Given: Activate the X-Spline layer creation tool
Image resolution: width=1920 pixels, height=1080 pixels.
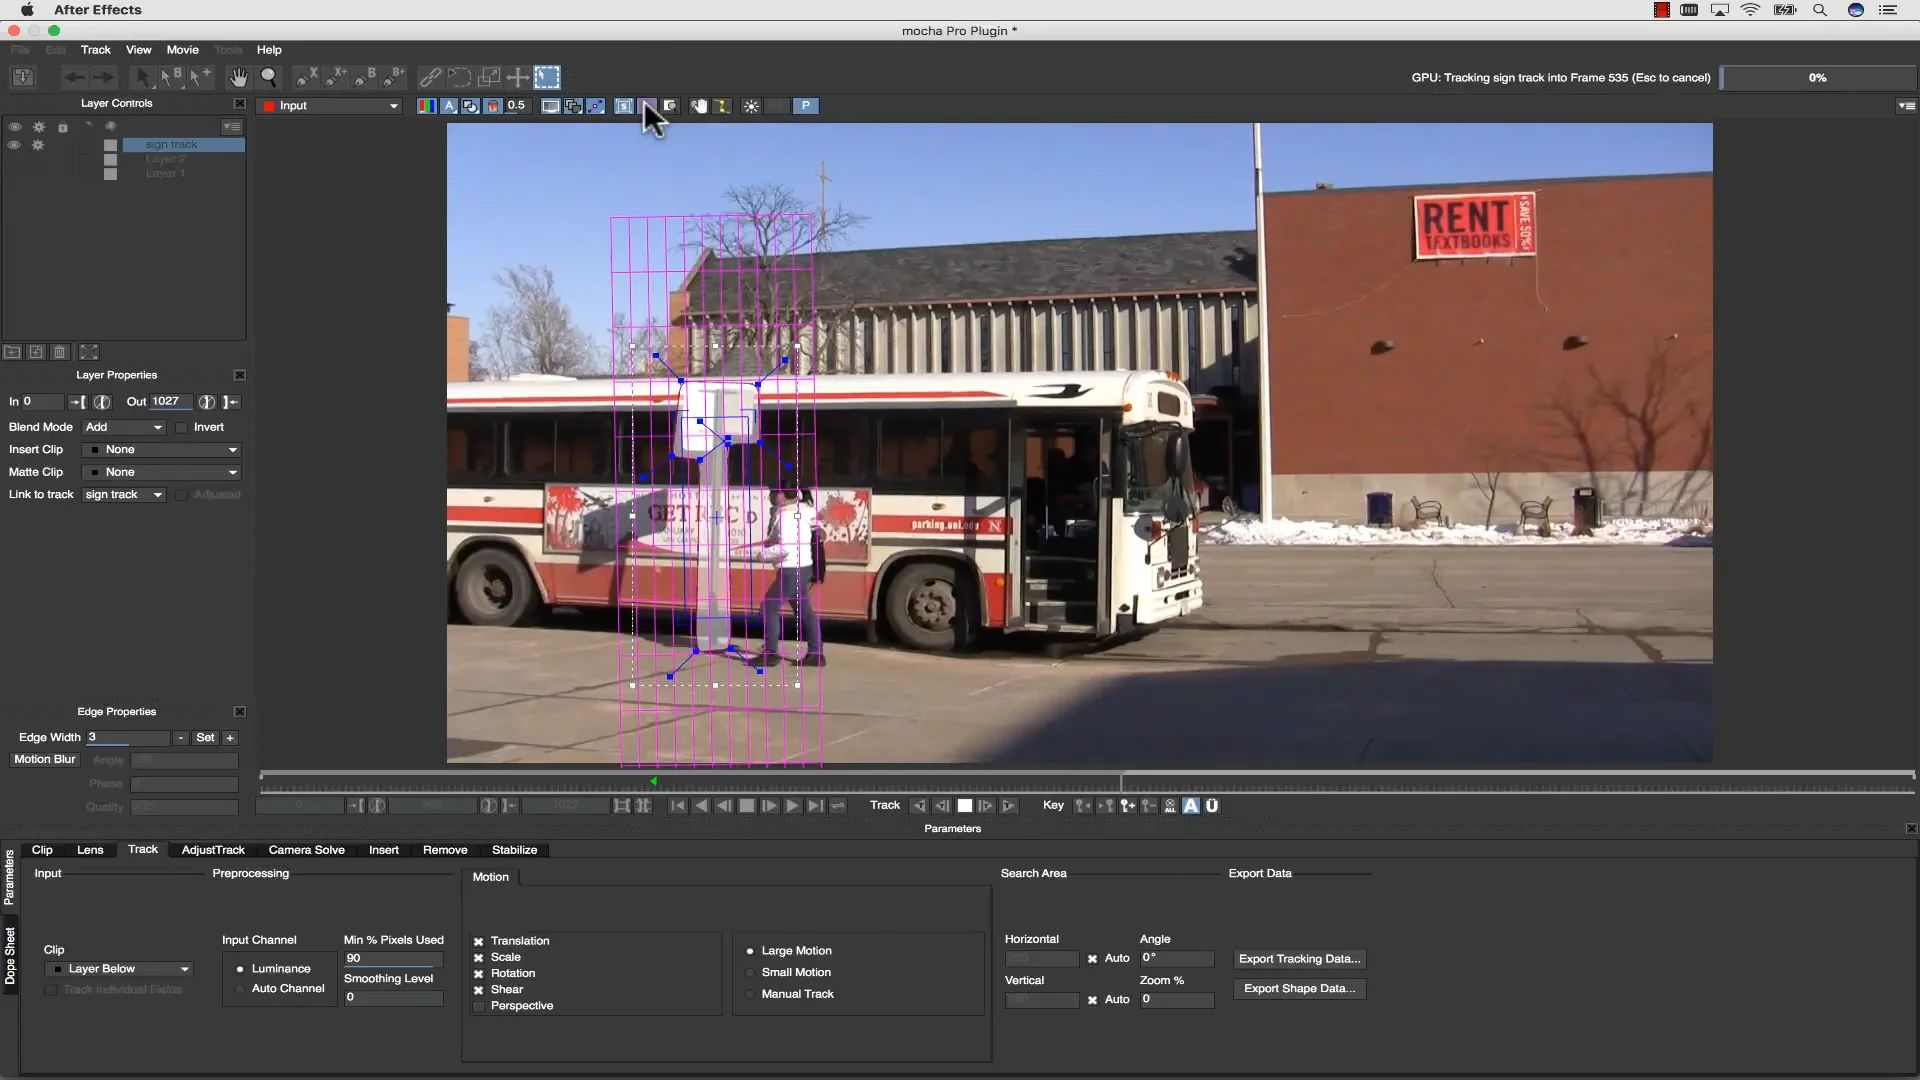Looking at the screenshot, I should 305,77.
